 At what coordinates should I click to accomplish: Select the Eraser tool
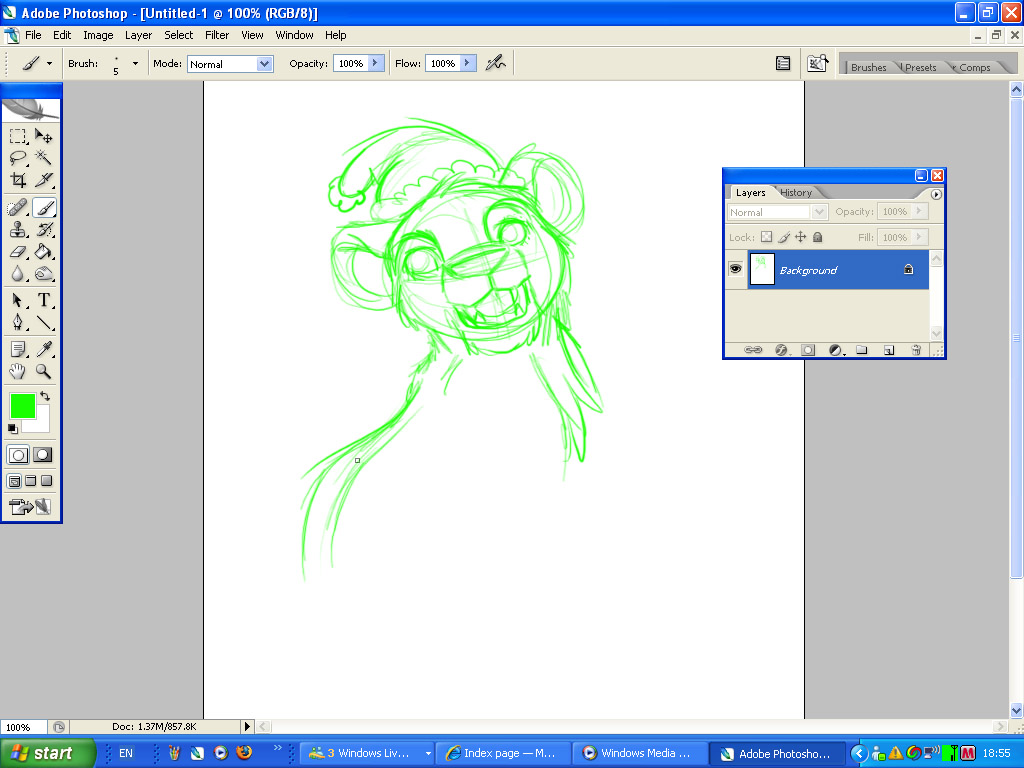[18, 252]
